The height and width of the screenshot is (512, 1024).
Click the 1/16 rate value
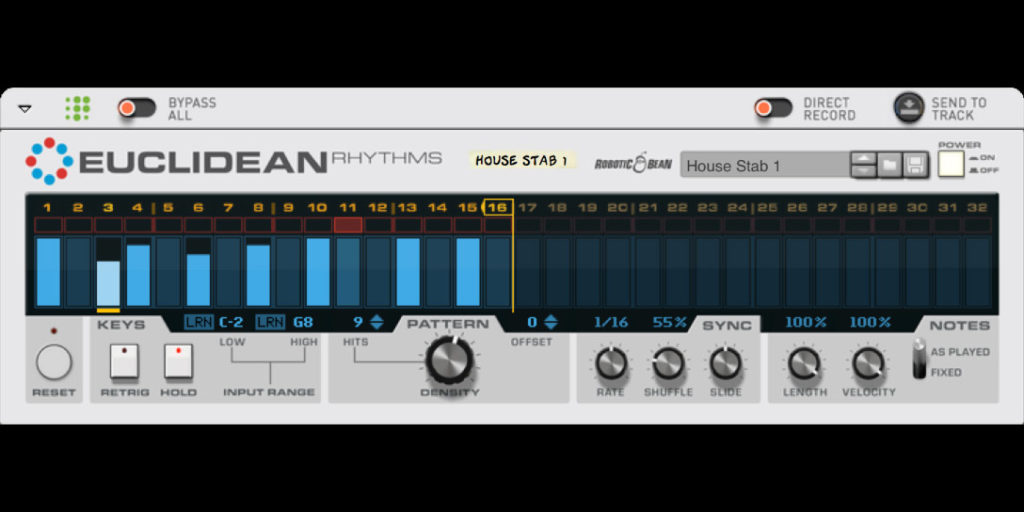click(611, 322)
